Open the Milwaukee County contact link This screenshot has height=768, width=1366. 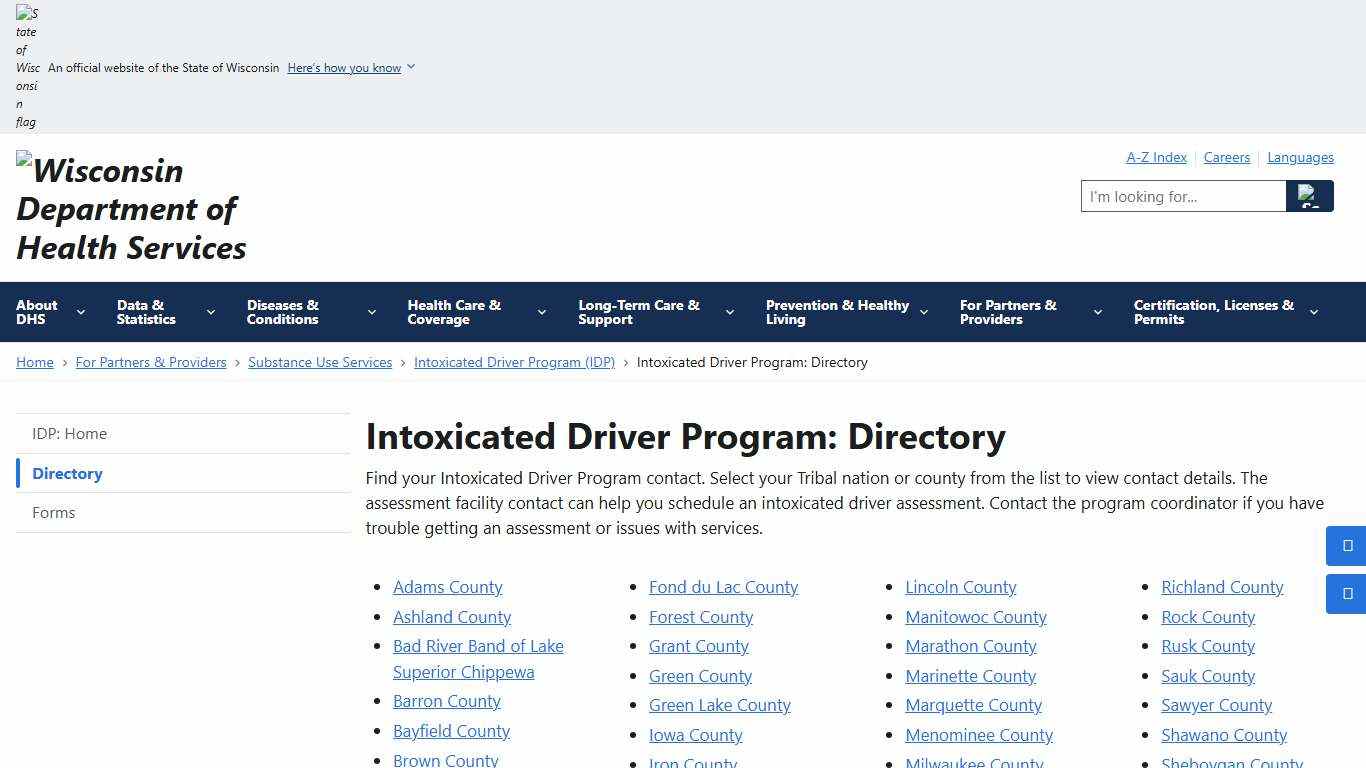974,762
